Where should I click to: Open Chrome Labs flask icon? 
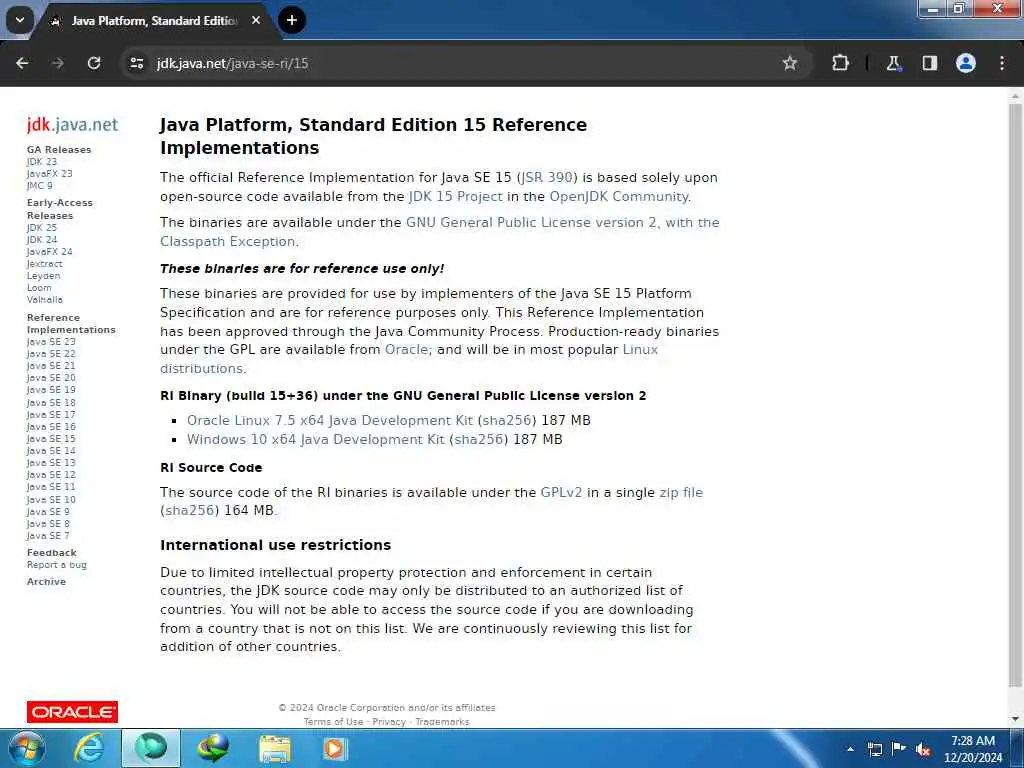[x=893, y=63]
